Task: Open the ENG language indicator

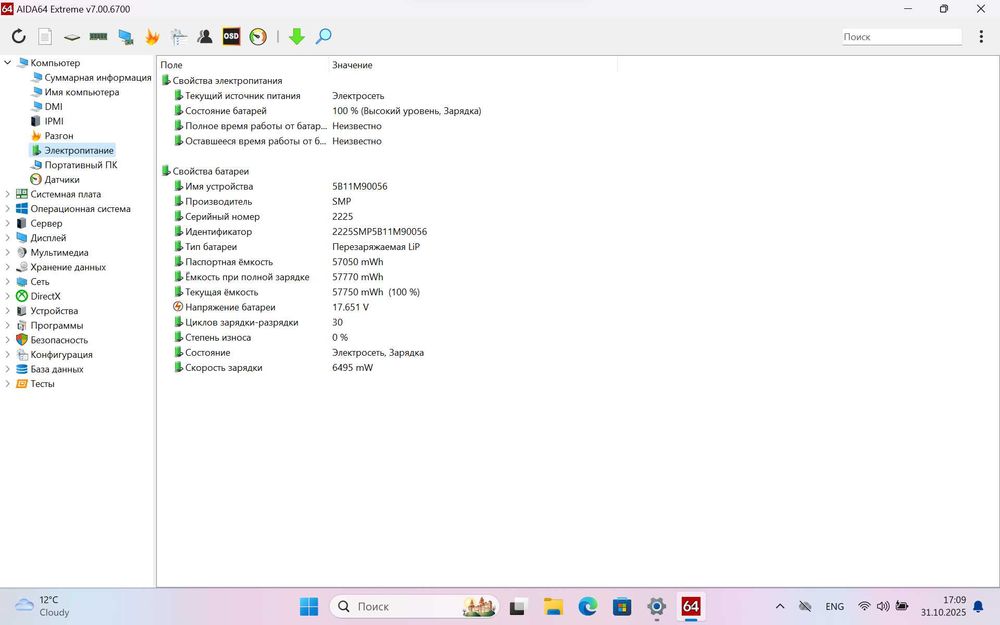Action: click(834, 607)
